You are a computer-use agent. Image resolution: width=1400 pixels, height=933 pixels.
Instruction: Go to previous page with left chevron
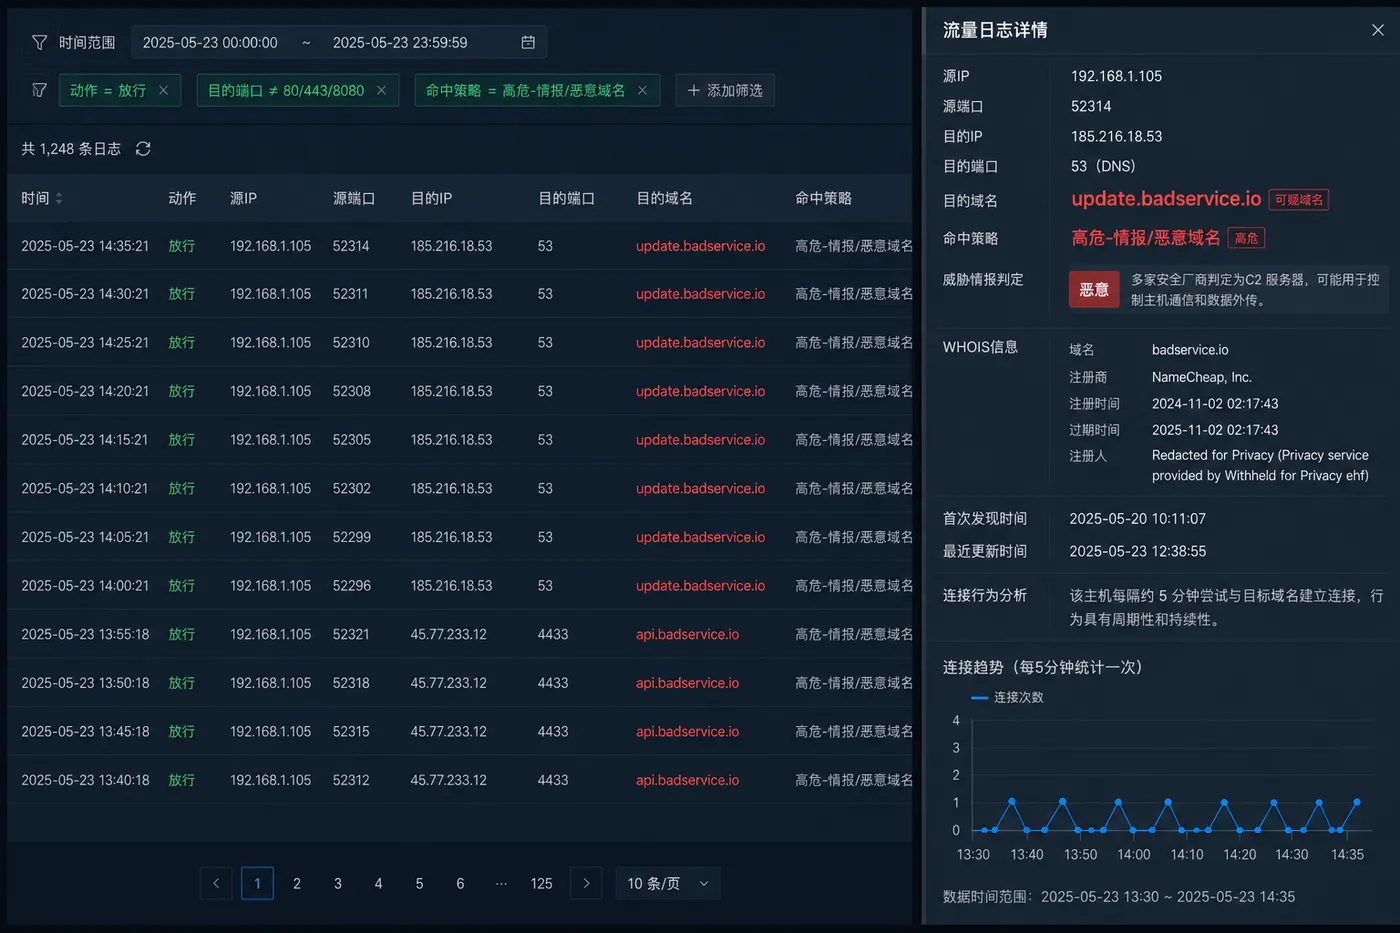point(216,883)
